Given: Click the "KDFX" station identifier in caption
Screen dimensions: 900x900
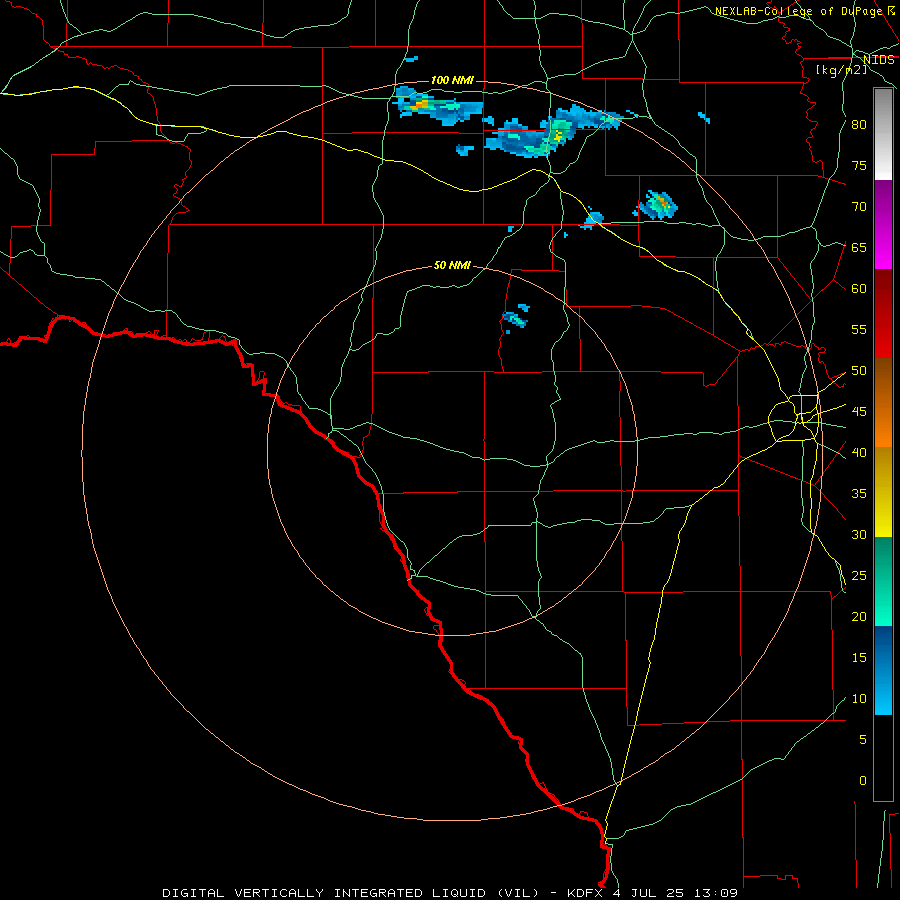Looking at the screenshot, I should pyautogui.click(x=585, y=893).
